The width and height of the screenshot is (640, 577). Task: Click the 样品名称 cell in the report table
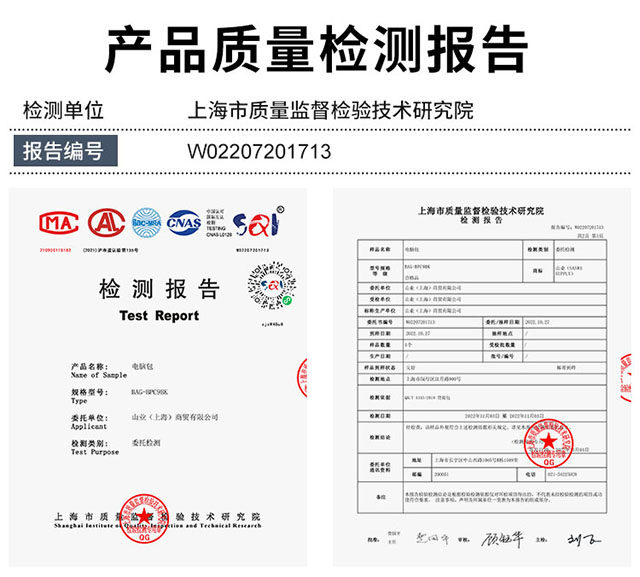(x=380, y=249)
